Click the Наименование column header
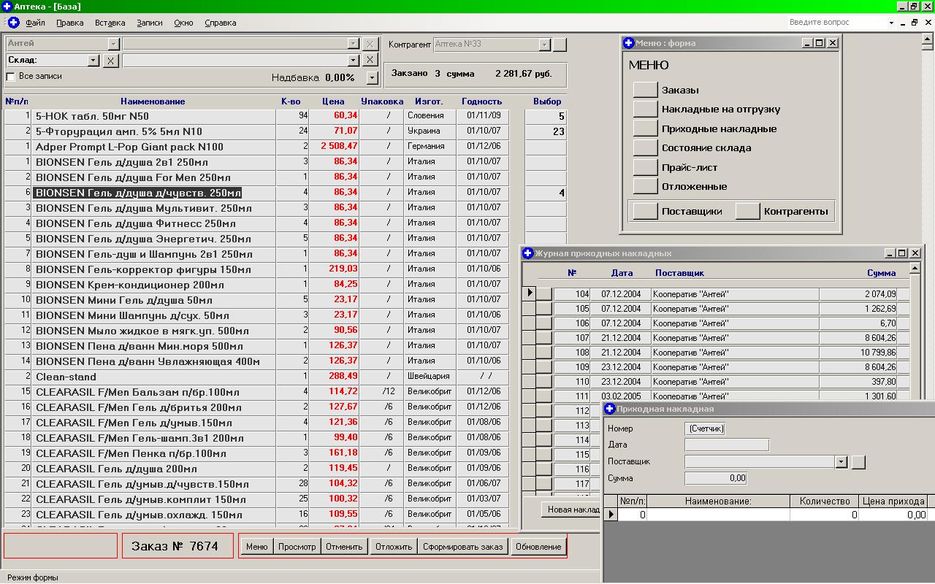935x584 pixels. 153,101
